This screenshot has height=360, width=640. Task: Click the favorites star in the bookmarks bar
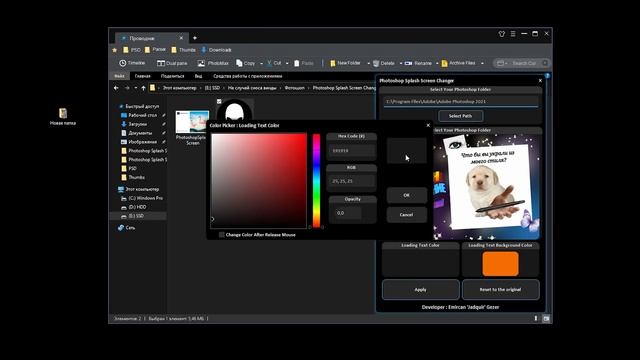tap(115, 50)
